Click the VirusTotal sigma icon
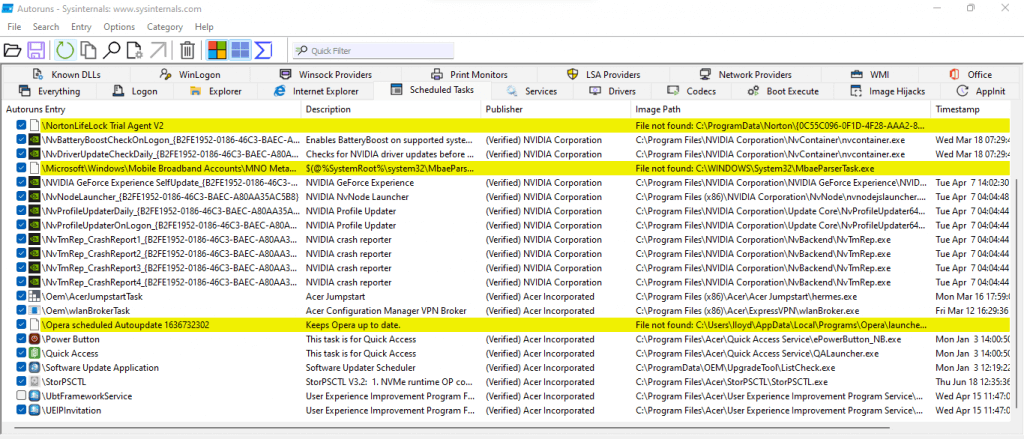The width and height of the screenshot is (1024, 439). click(264, 50)
